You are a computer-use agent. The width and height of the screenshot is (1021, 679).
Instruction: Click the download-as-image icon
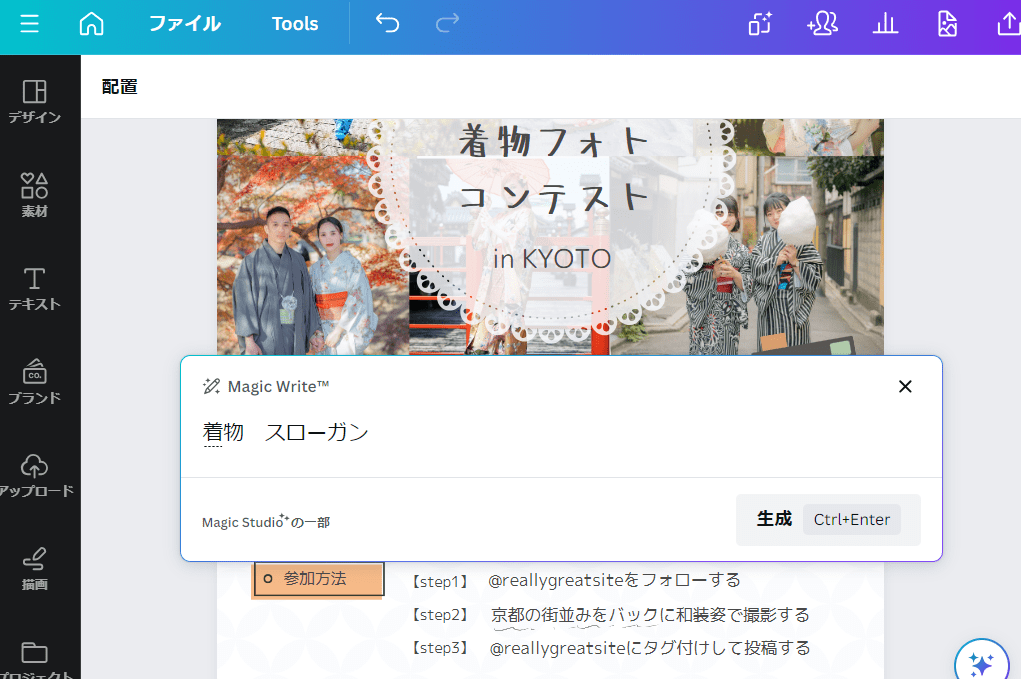coord(947,24)
